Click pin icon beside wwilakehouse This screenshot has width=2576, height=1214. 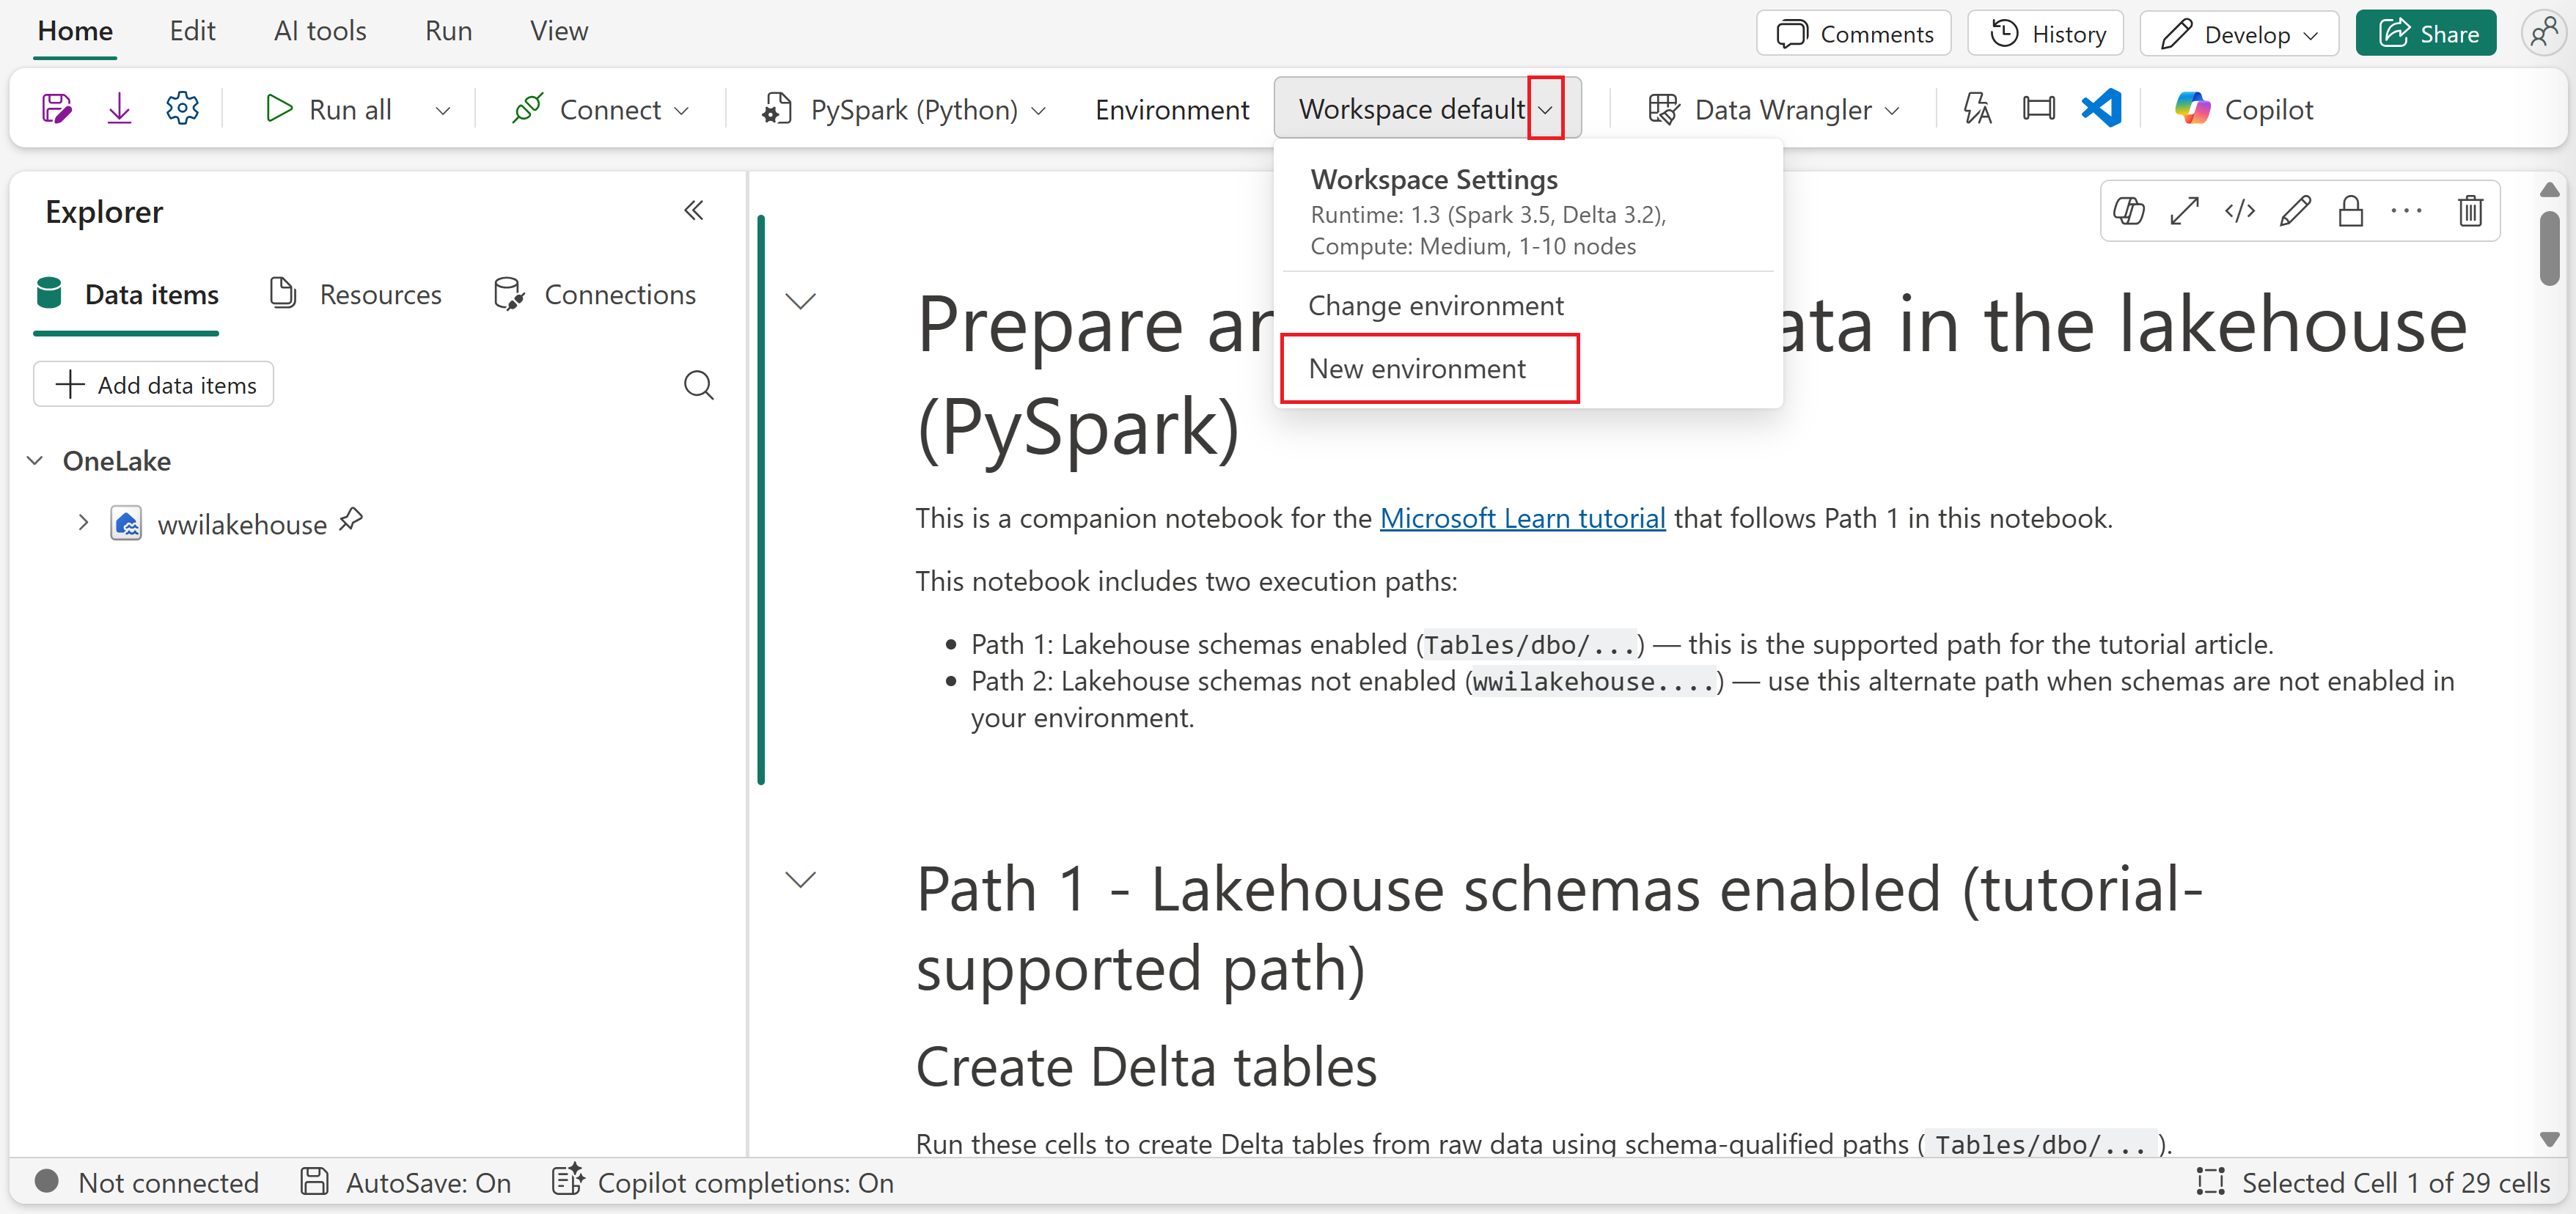(351, 520)
